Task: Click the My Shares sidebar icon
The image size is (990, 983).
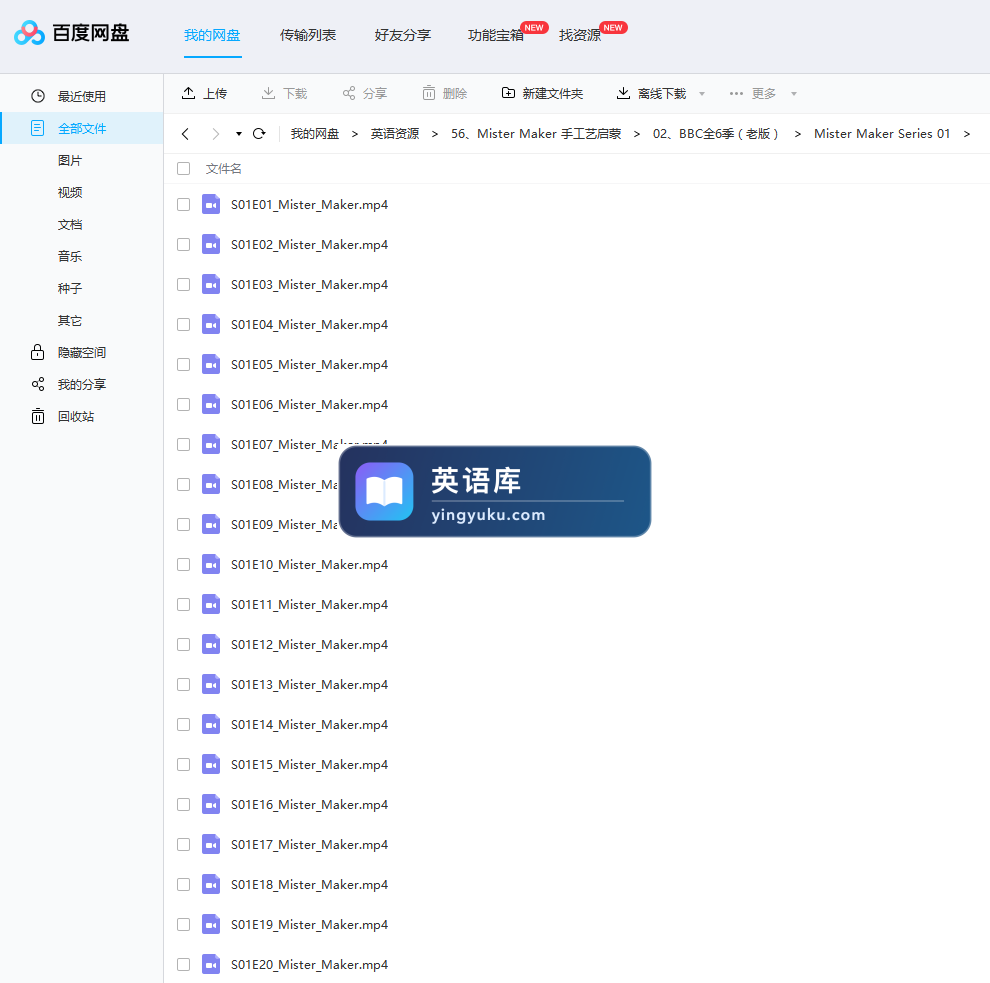Action: coord(37,384)
